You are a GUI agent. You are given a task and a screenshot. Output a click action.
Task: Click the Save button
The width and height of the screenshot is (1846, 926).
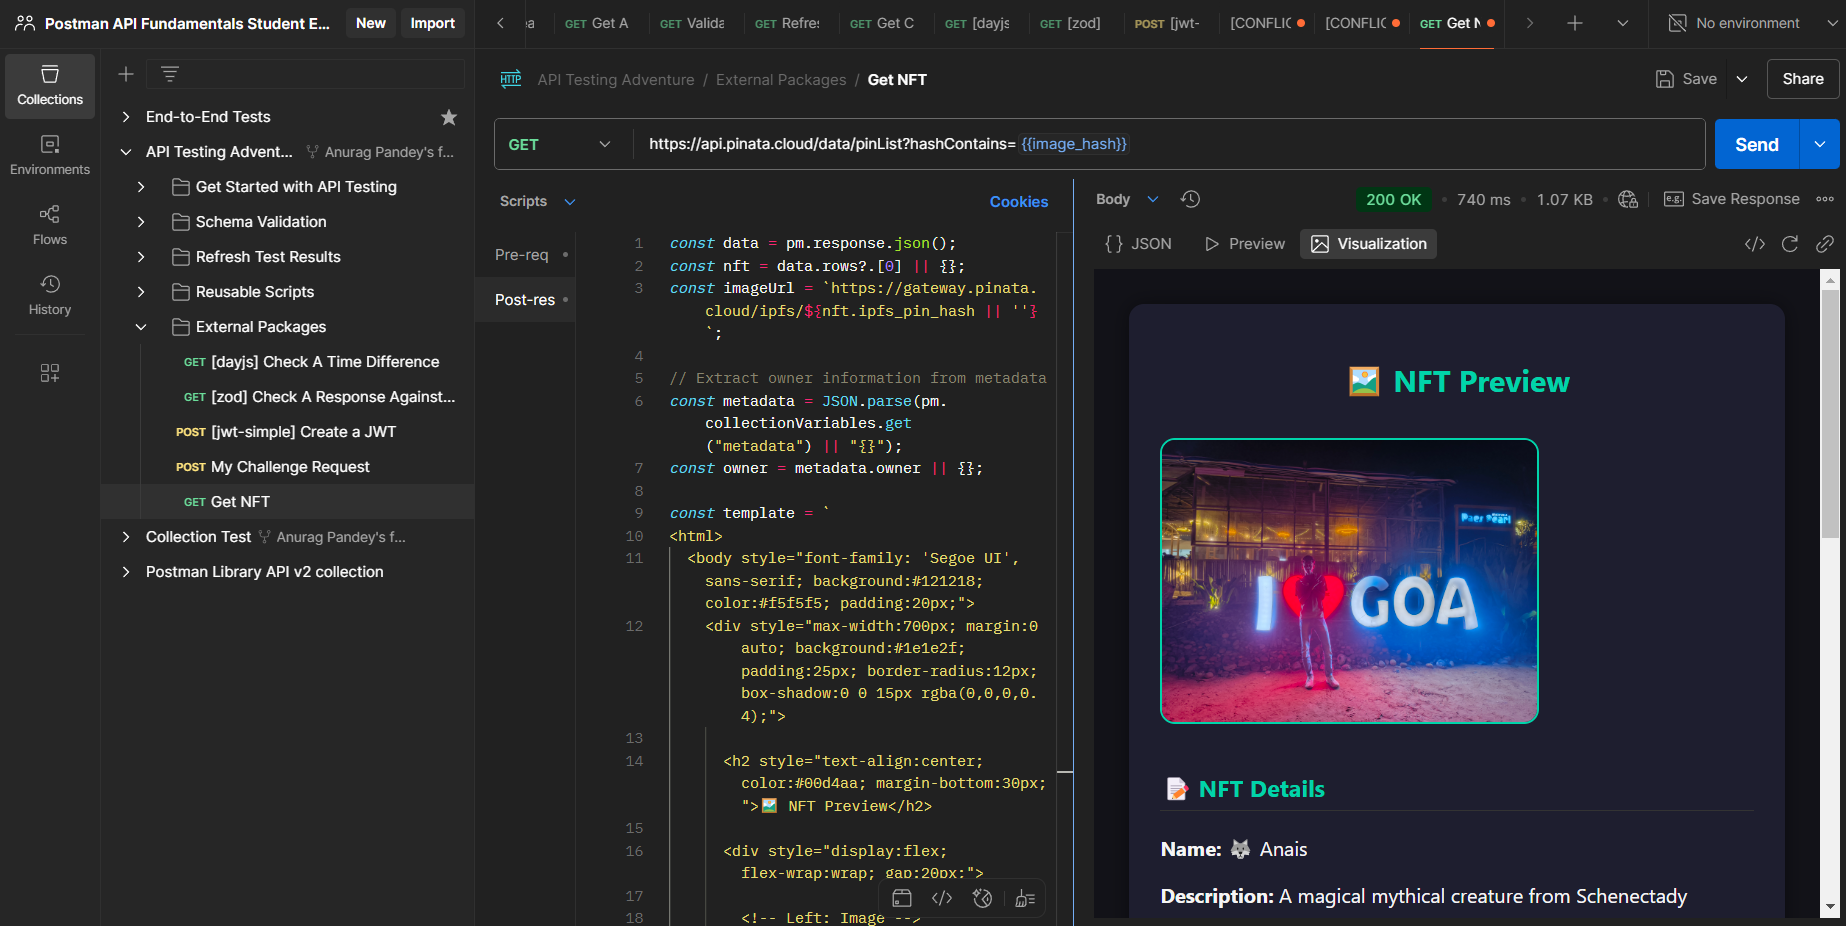coord(1687,79)
